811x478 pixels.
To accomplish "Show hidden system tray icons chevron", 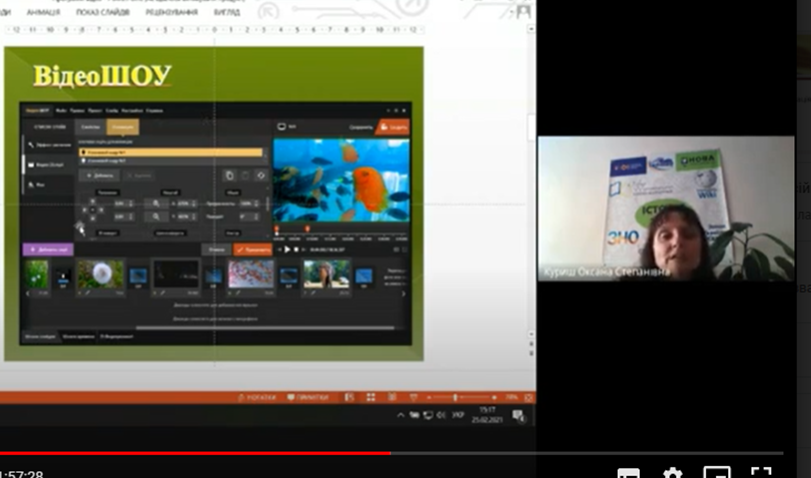I will (x=400, y=415).
